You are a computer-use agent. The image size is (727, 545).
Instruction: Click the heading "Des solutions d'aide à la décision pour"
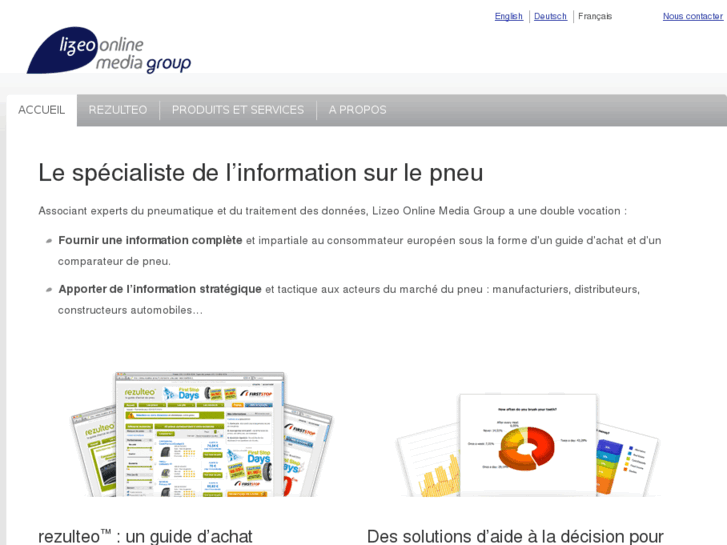515,536
